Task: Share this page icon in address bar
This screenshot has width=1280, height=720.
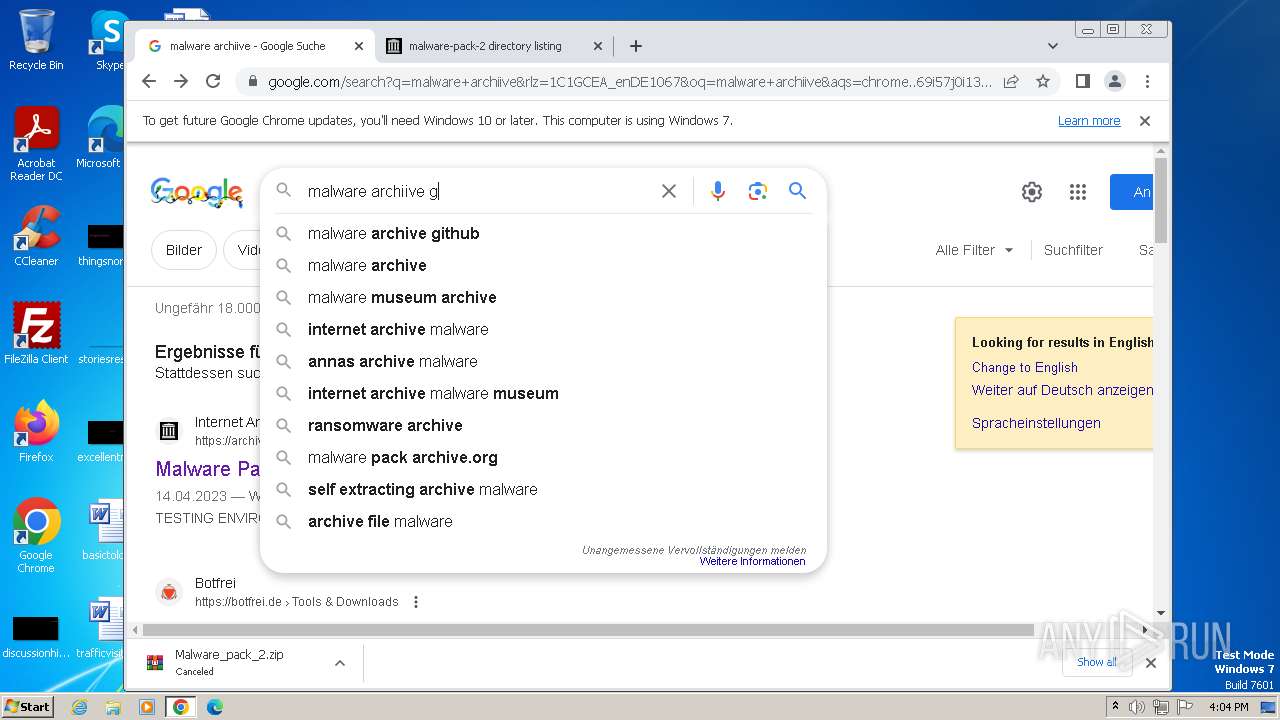Action: click(x=1011, y=81)
